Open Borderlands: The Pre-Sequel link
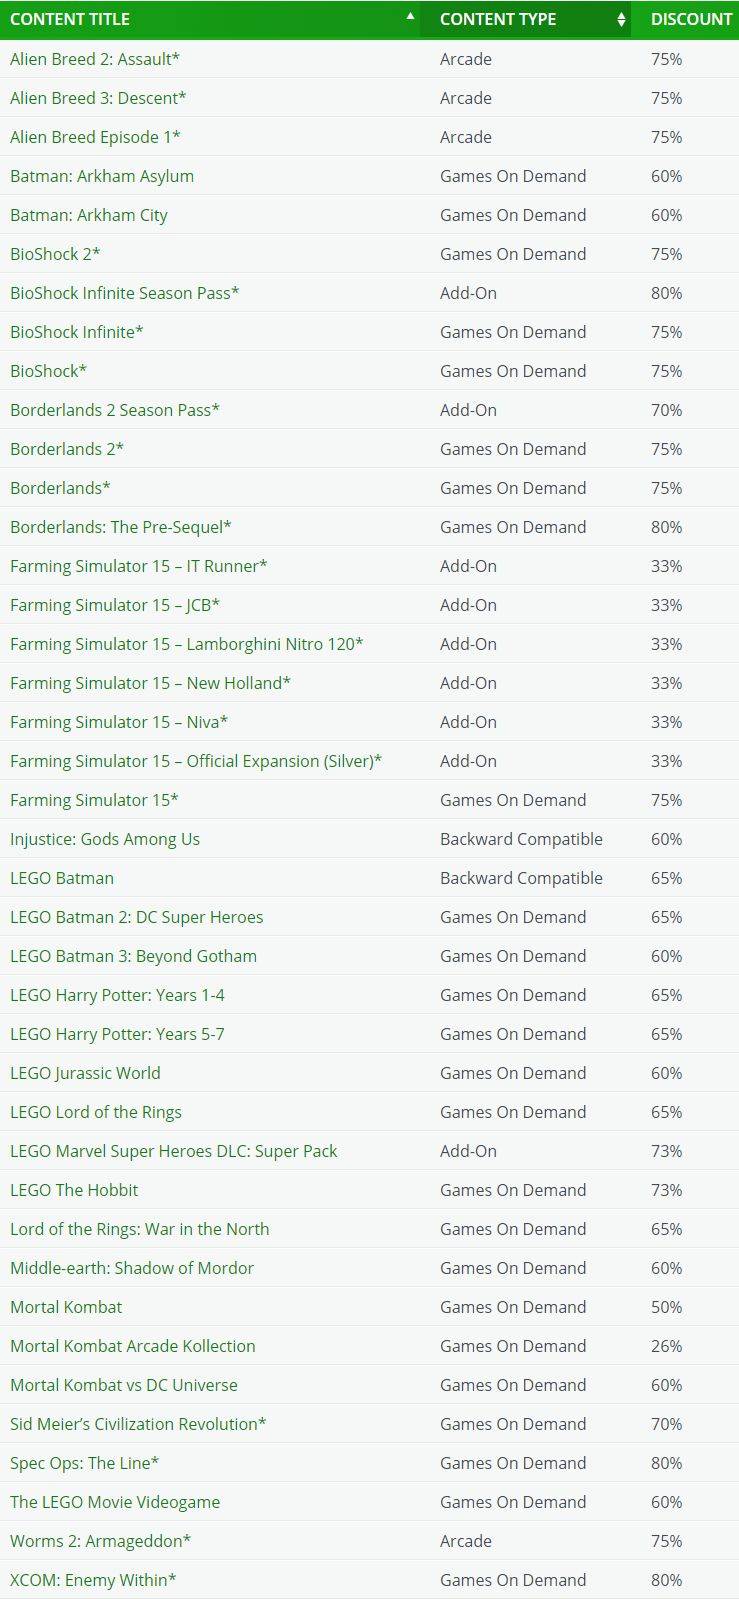 tap(121, 527)
